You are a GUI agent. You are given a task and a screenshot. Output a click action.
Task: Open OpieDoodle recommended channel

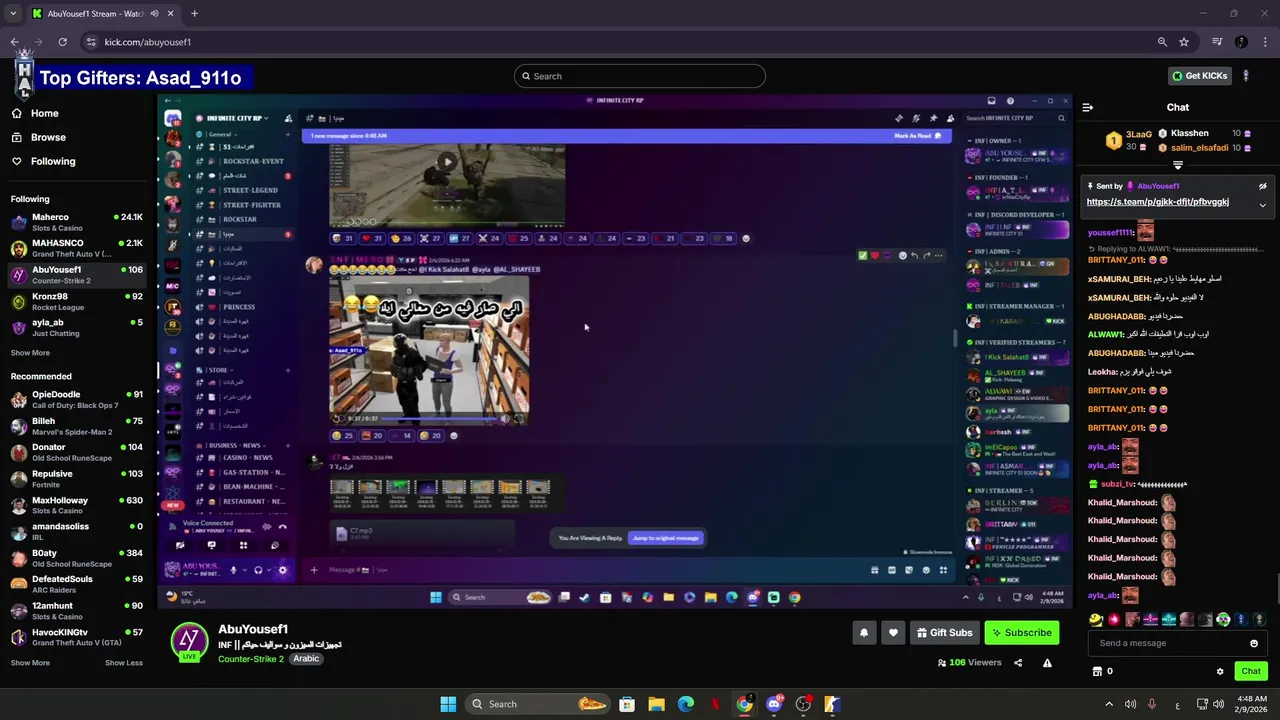point(77,399)
